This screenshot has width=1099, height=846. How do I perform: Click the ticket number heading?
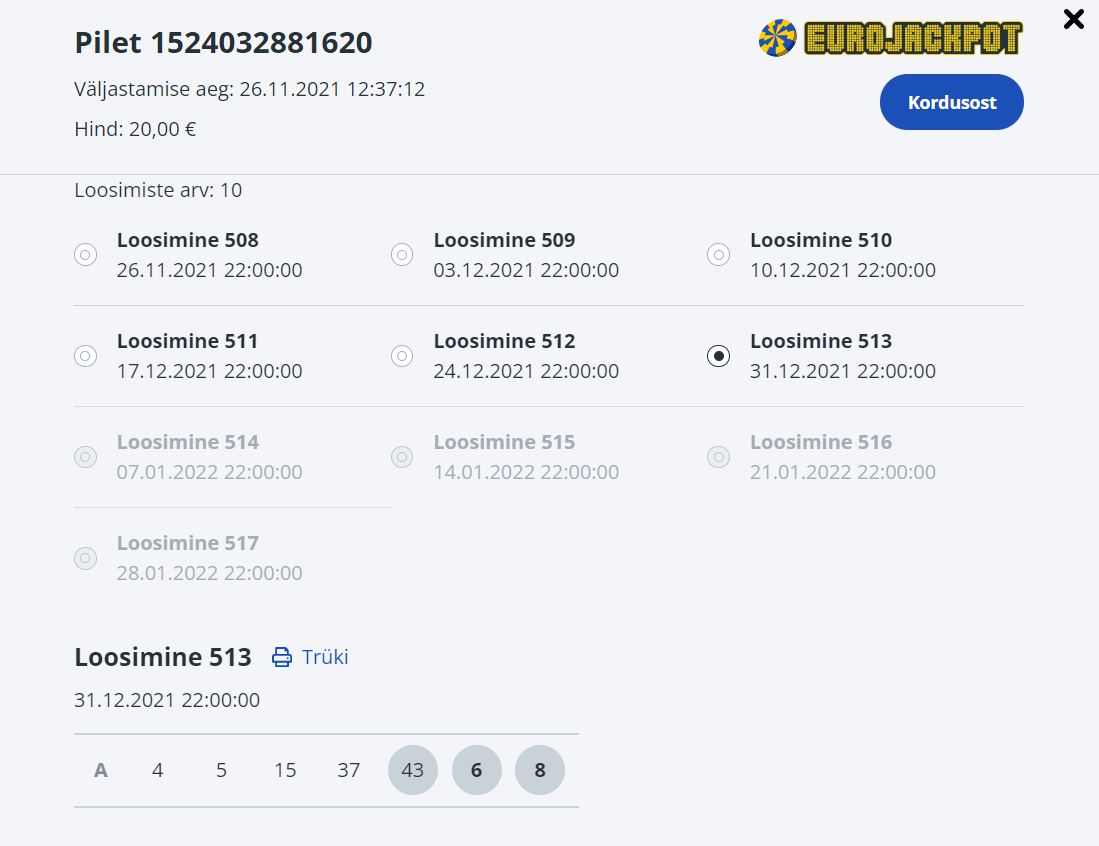coord(223,43)
